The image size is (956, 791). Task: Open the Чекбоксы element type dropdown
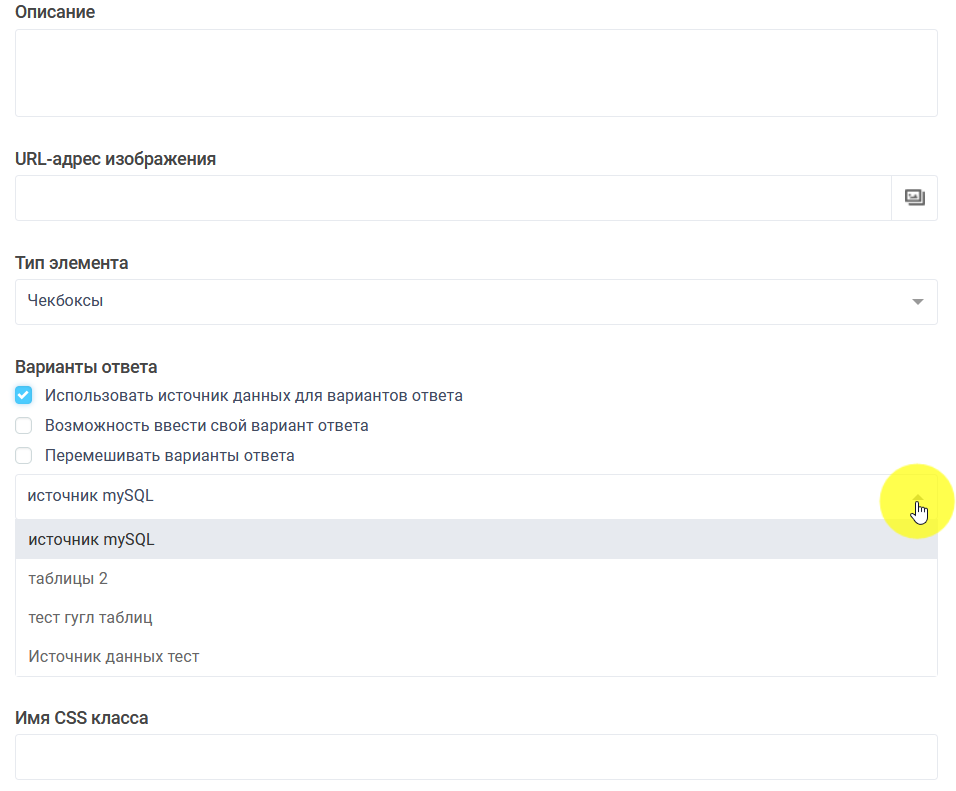coord(475,301)
